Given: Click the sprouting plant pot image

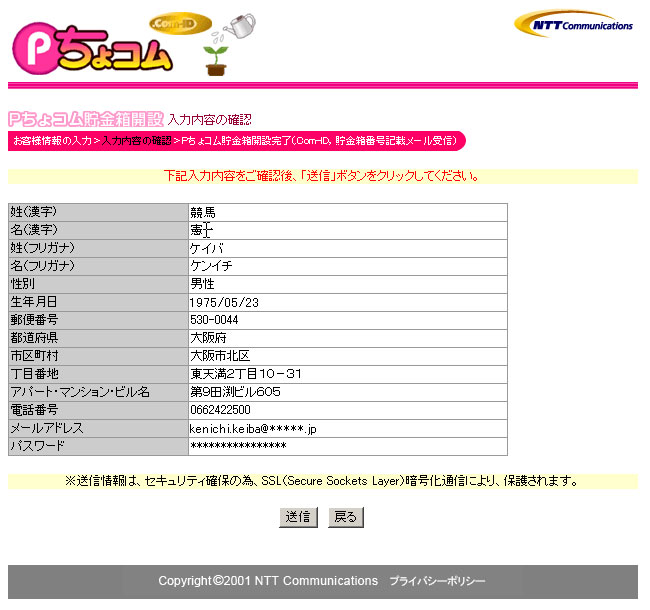Looking at the screenshot, I should [216, 61].
